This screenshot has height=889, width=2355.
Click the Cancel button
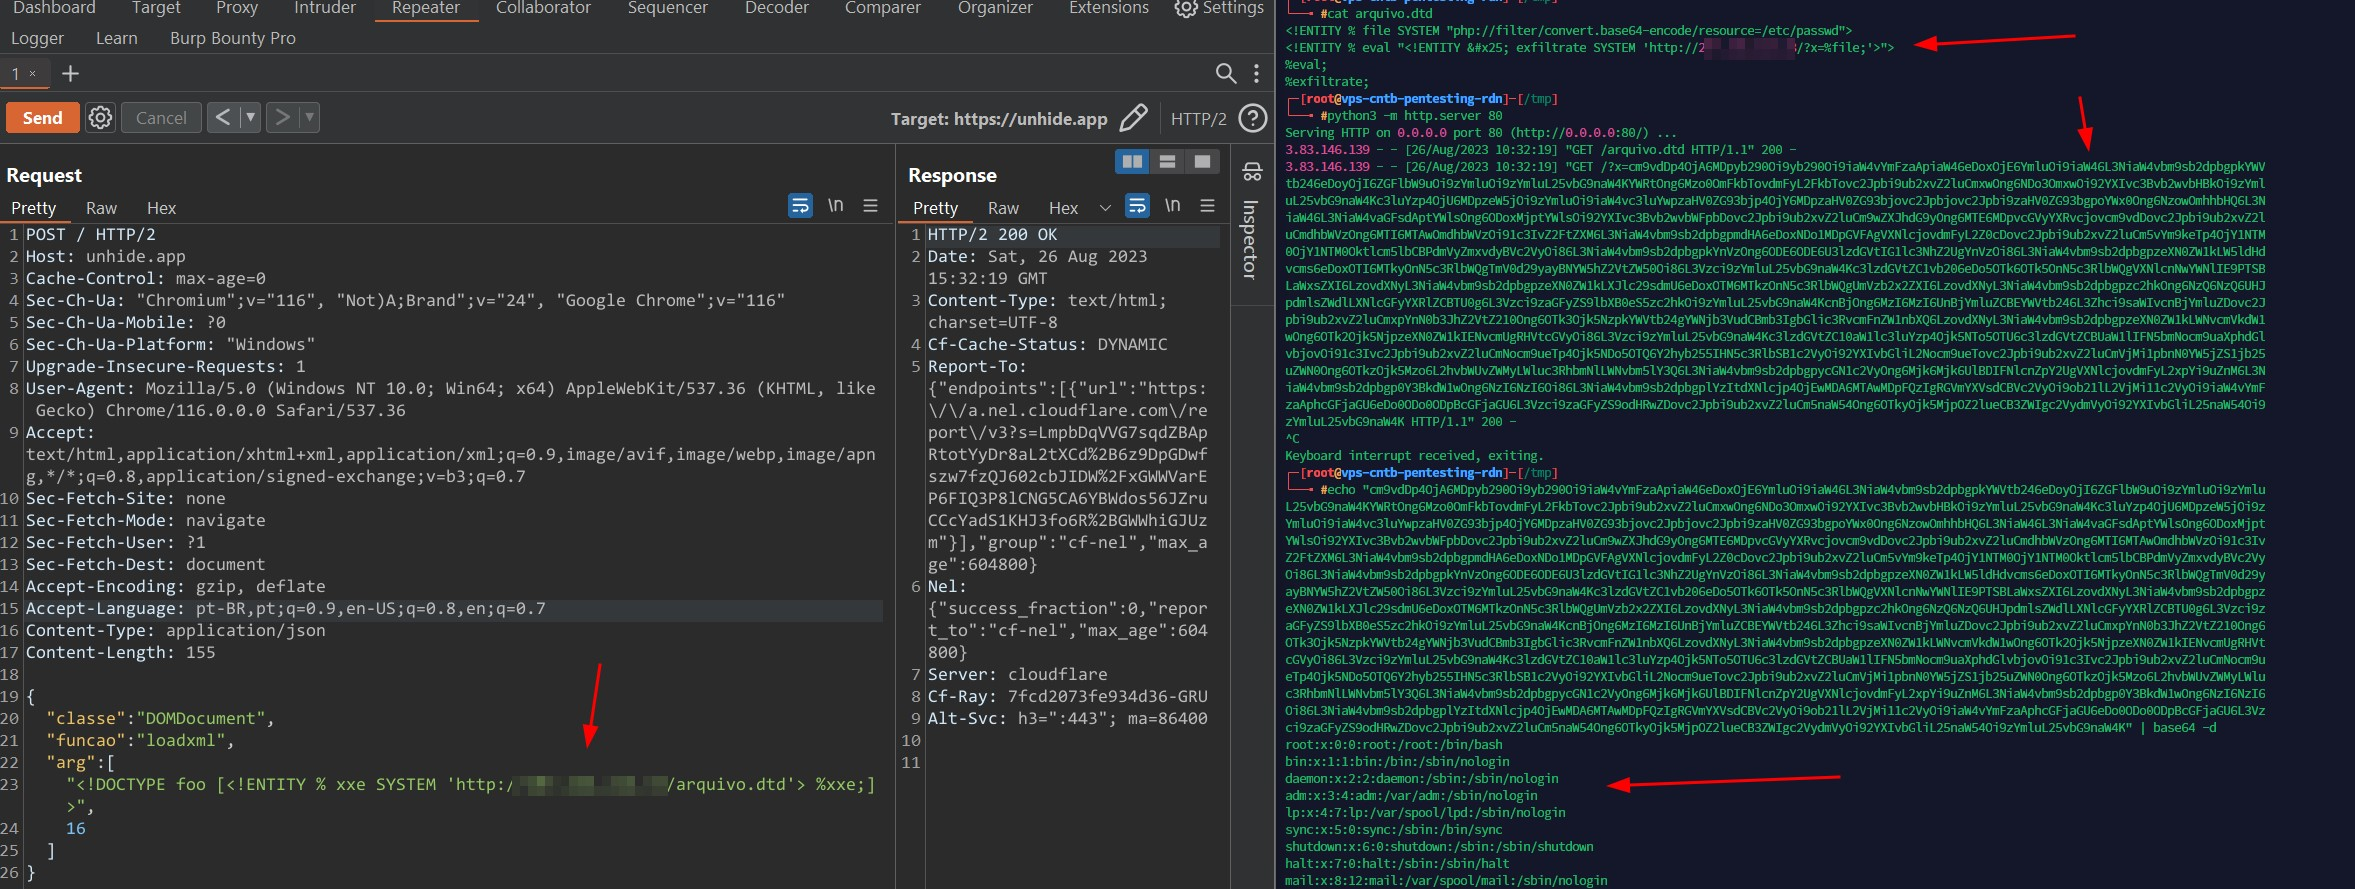pos(161,118)
